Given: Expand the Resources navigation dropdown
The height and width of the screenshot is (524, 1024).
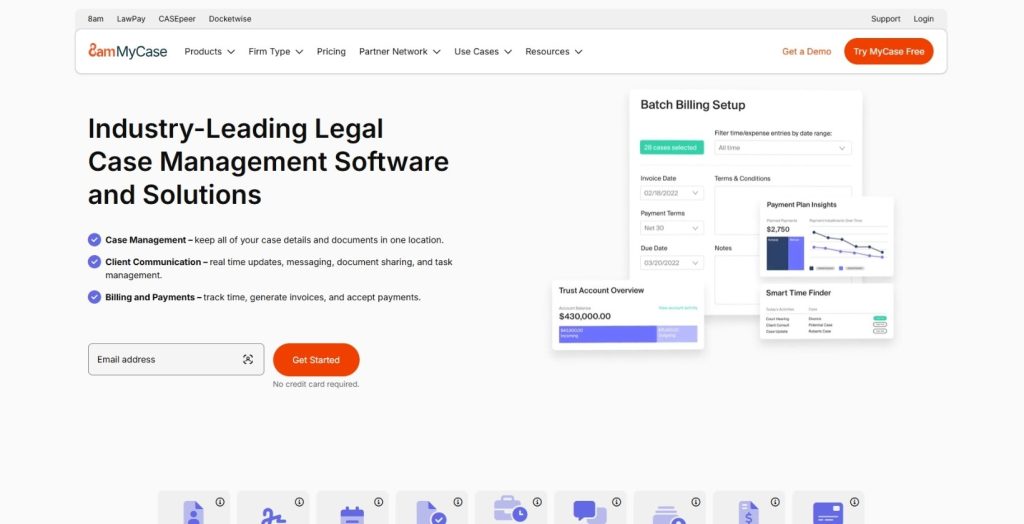Looking at the screenshot, I should click(553, 52).
